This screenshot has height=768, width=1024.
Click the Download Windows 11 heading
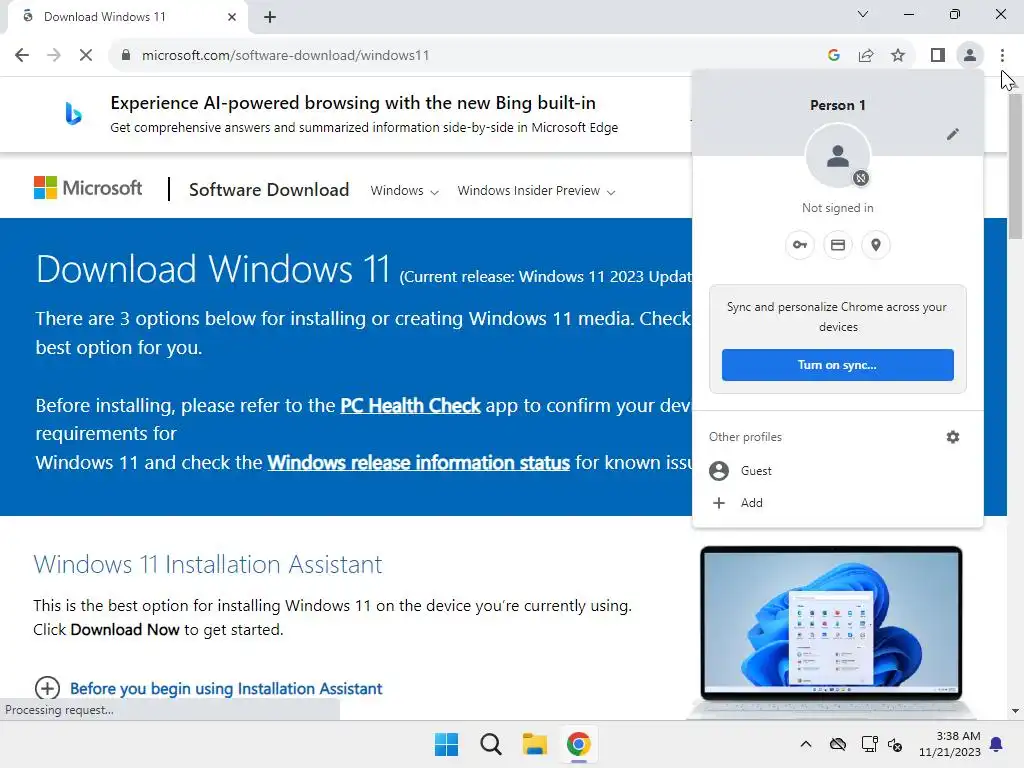pyautogui.click(x=213, y=269)
